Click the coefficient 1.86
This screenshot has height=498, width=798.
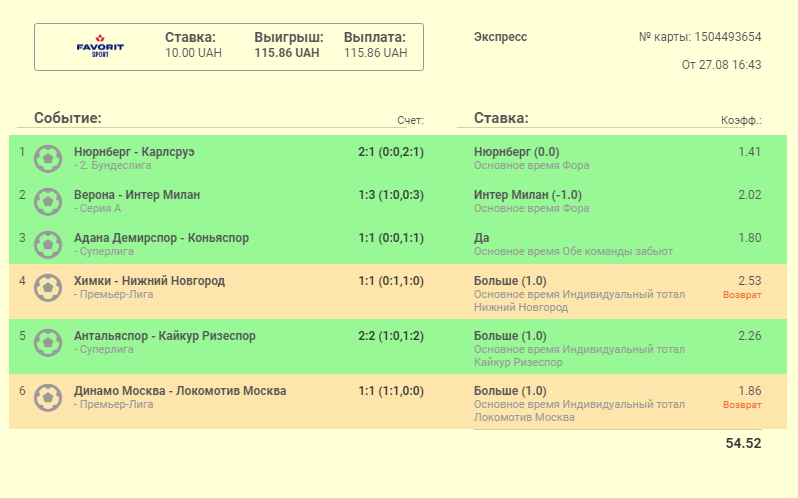(750, 391)
